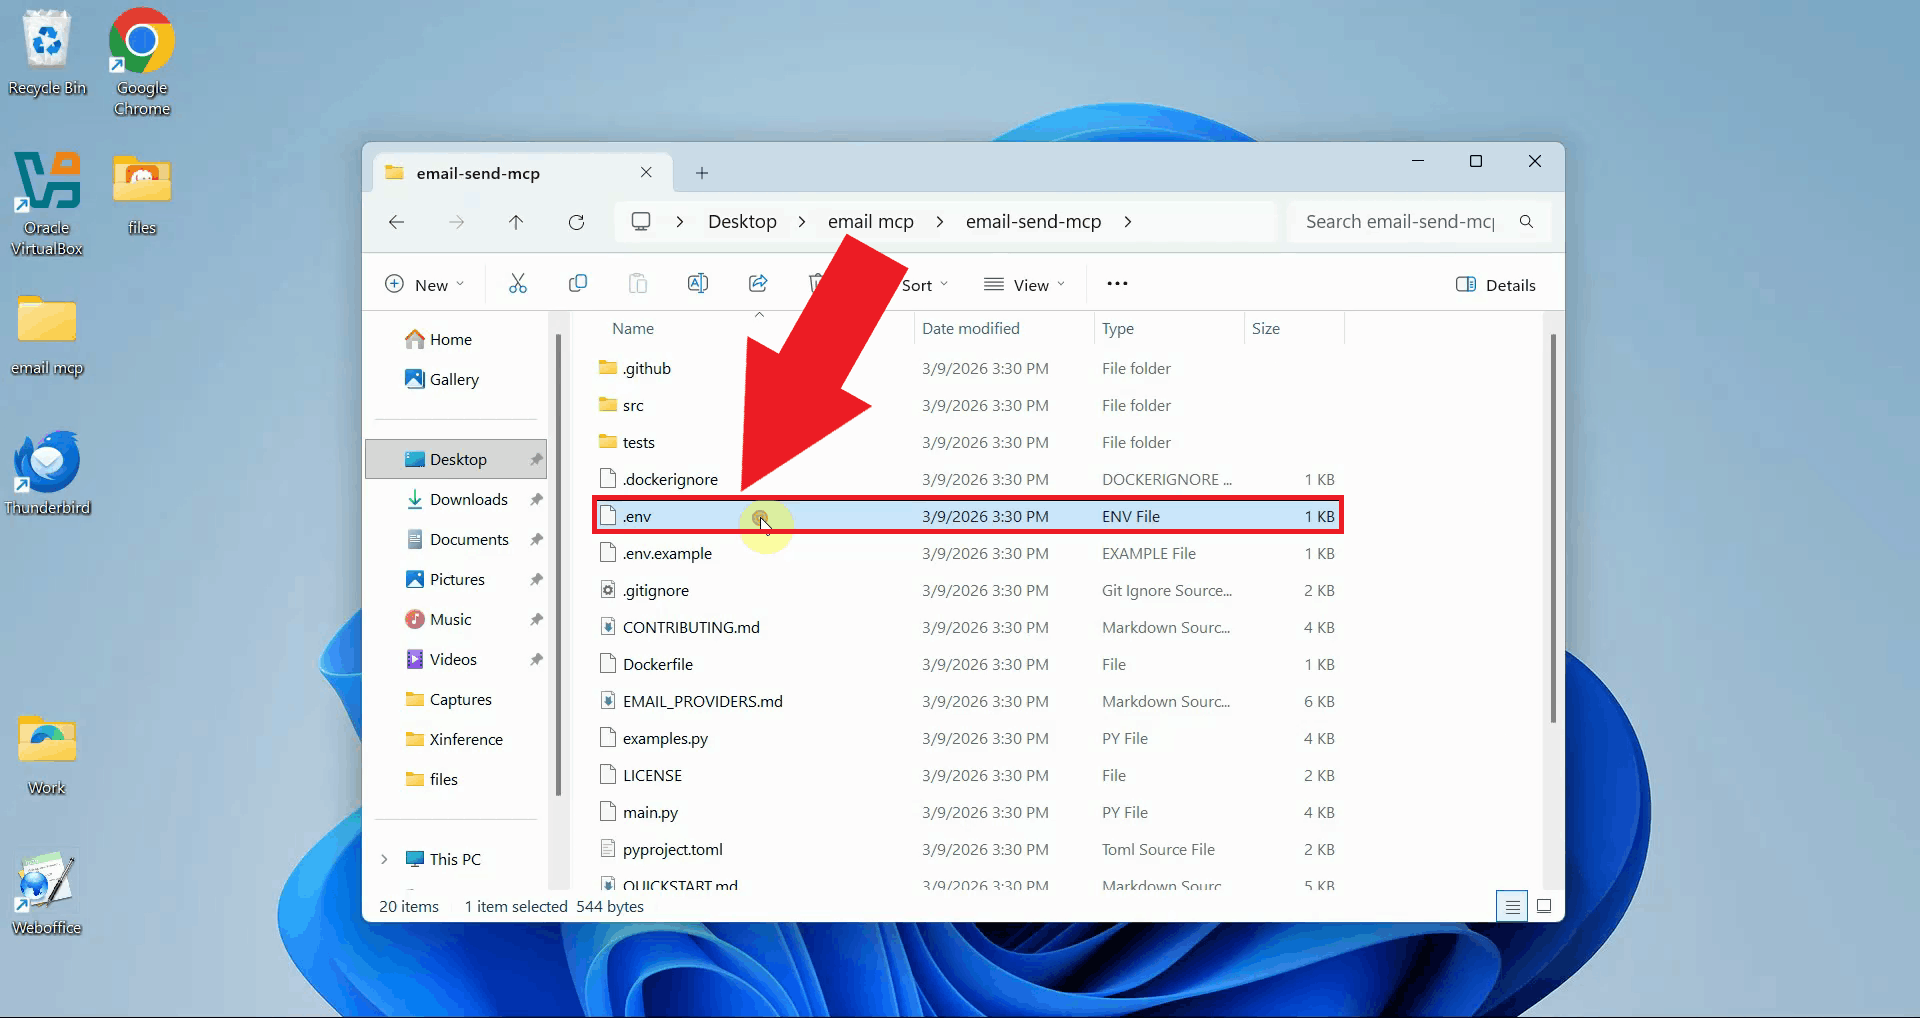
Task: Select the Rename icon
Action: pos(697,283)
